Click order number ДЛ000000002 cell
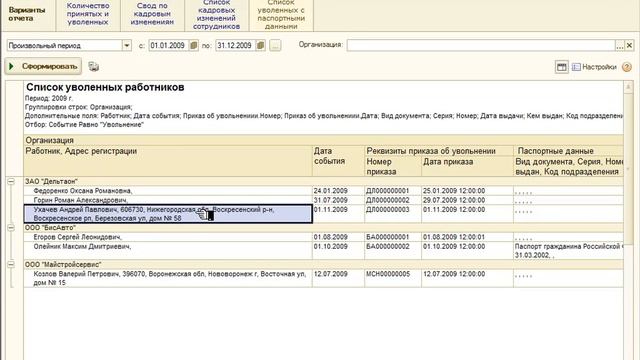Viewport: 640px width, 360px height. pyautogui.click(x=393, y=200)
